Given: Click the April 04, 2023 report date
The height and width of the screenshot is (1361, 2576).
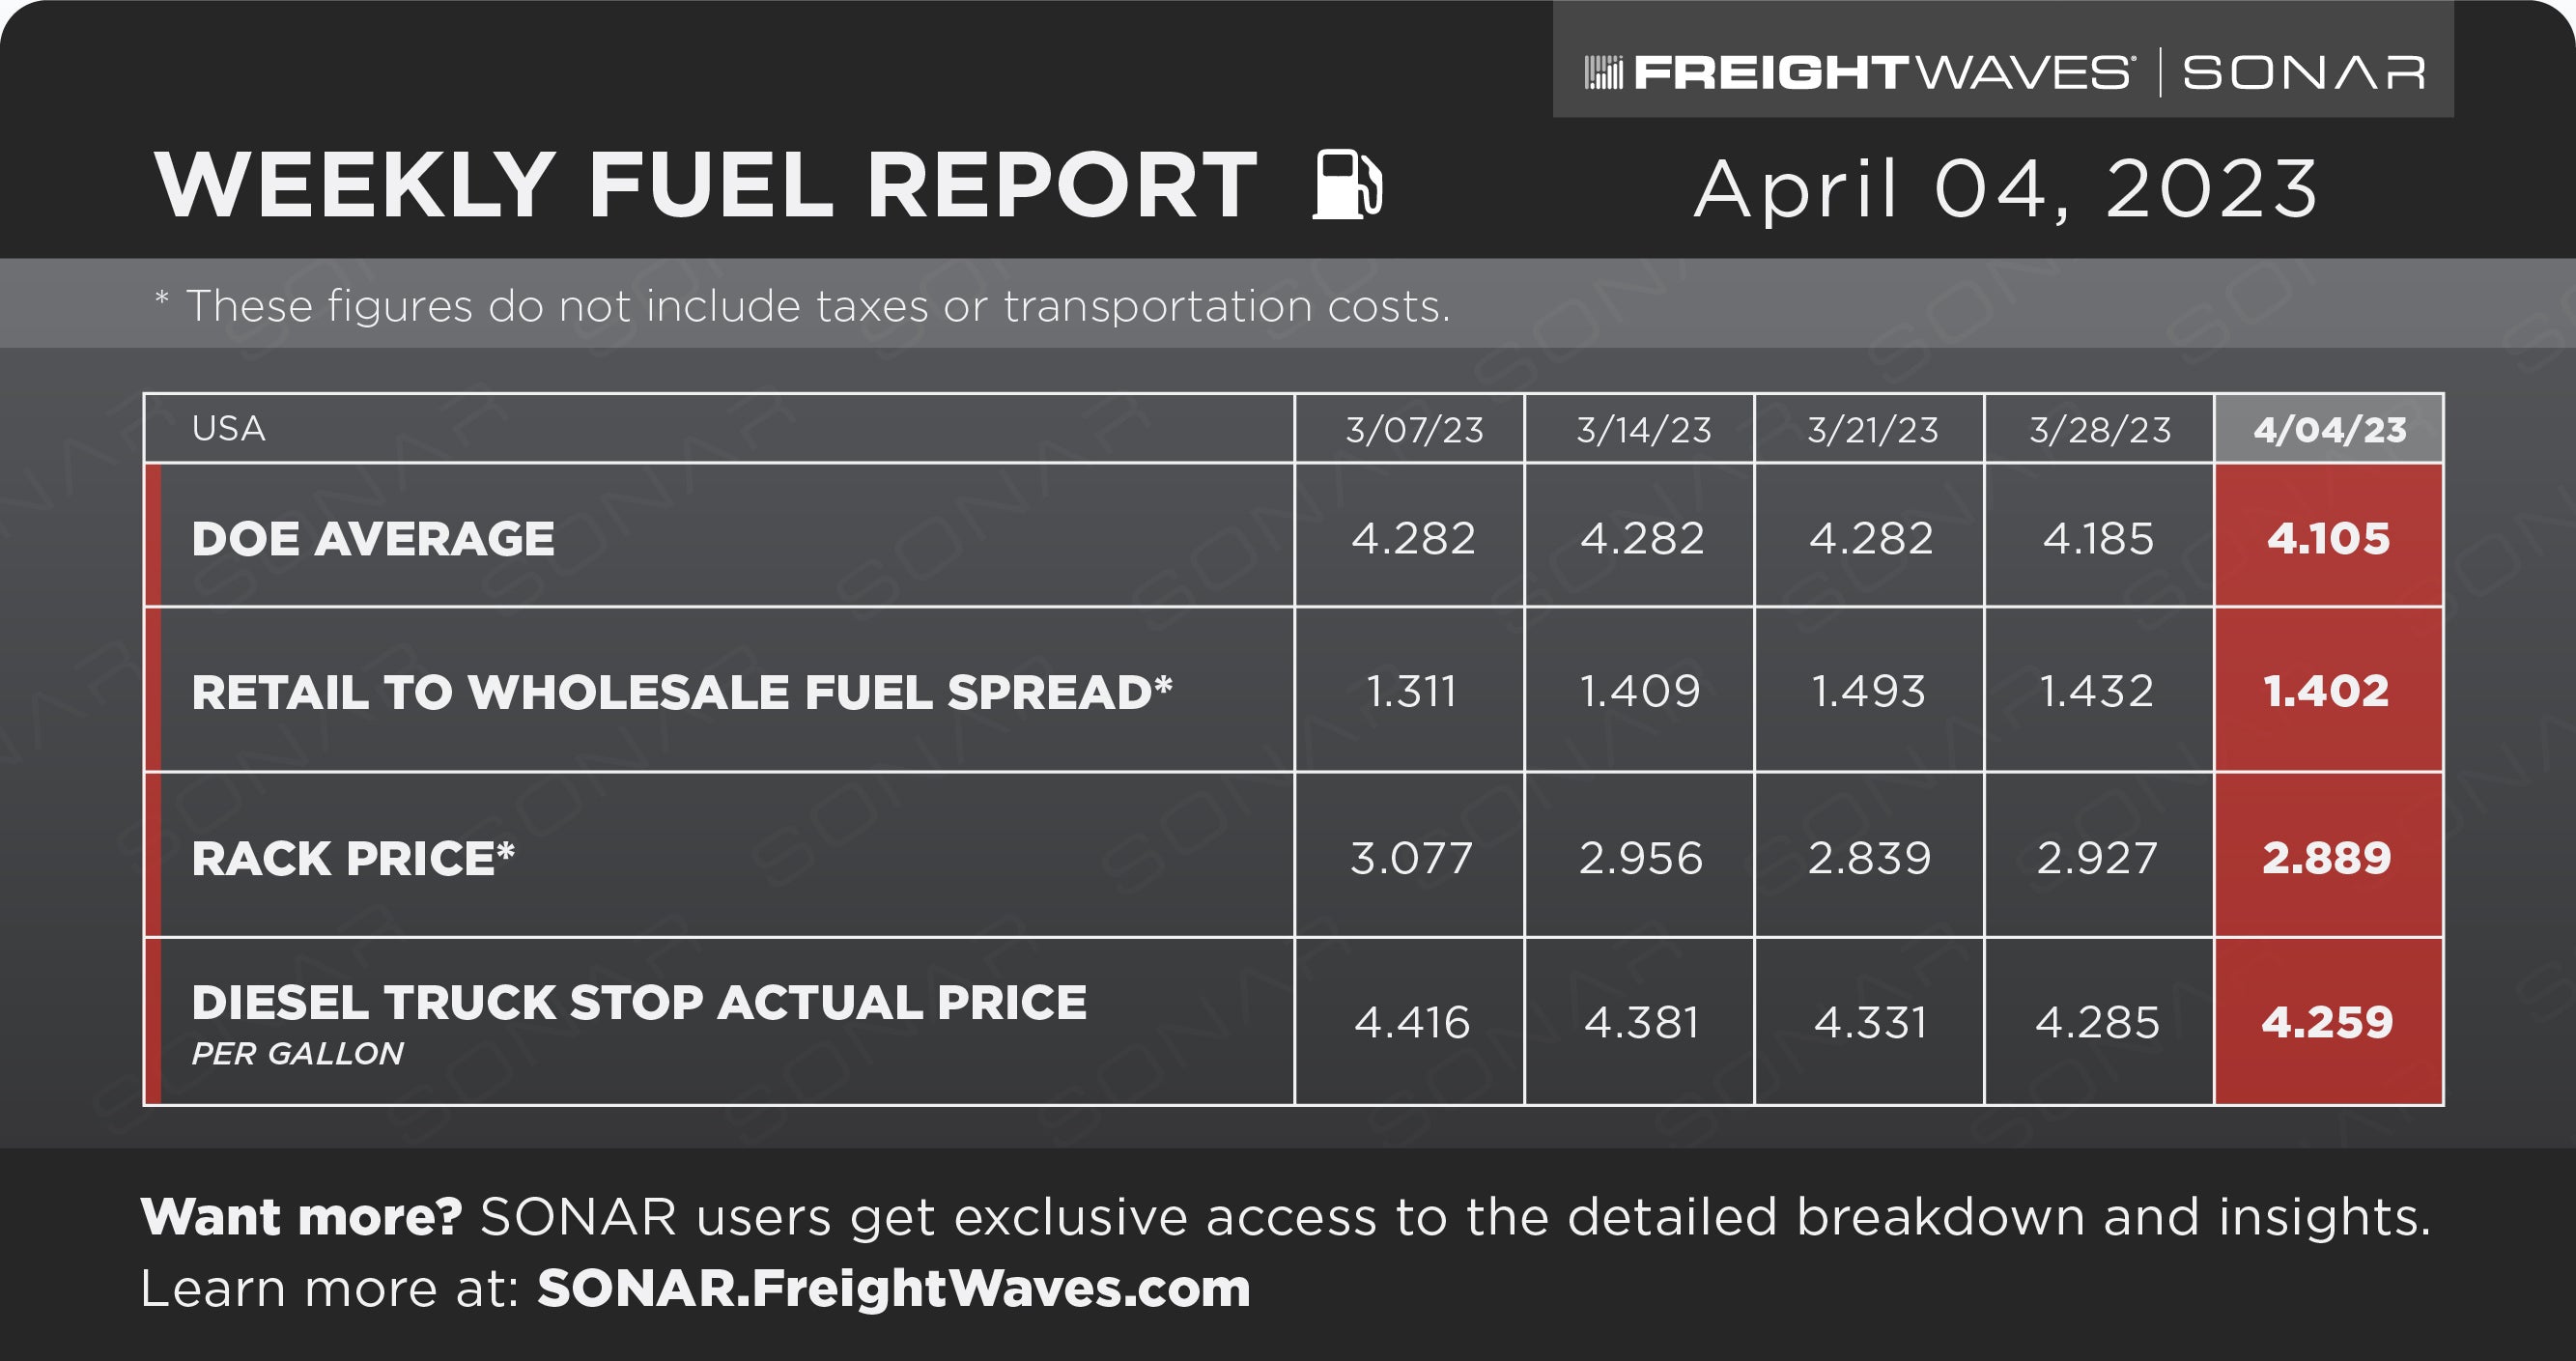Looking at the screenshot, I should click(x=2005, y=188).
